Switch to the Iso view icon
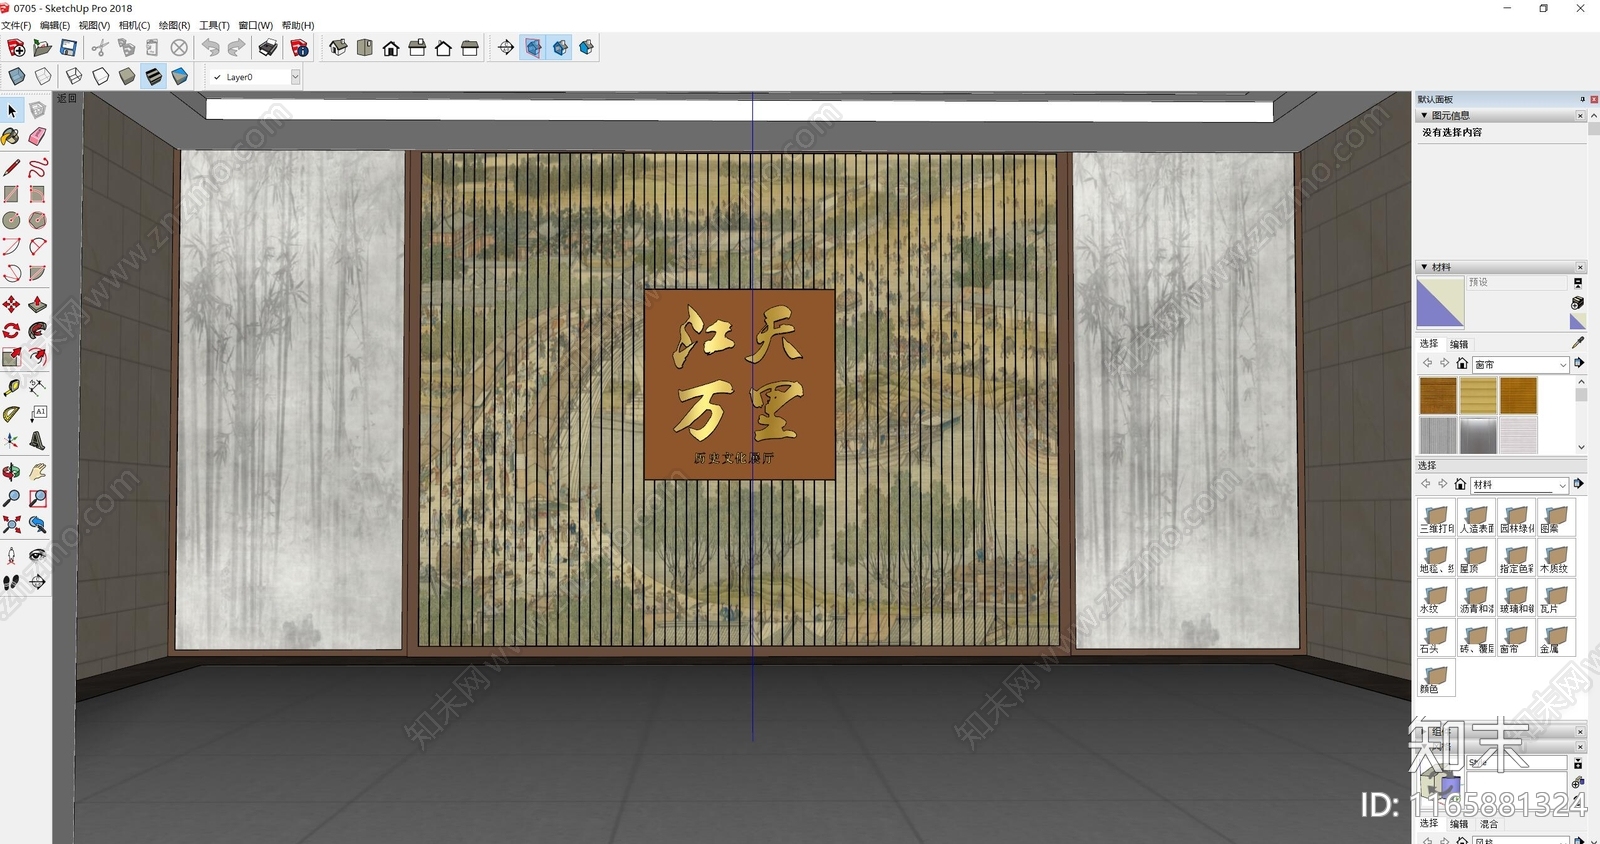 coord(339,47)
